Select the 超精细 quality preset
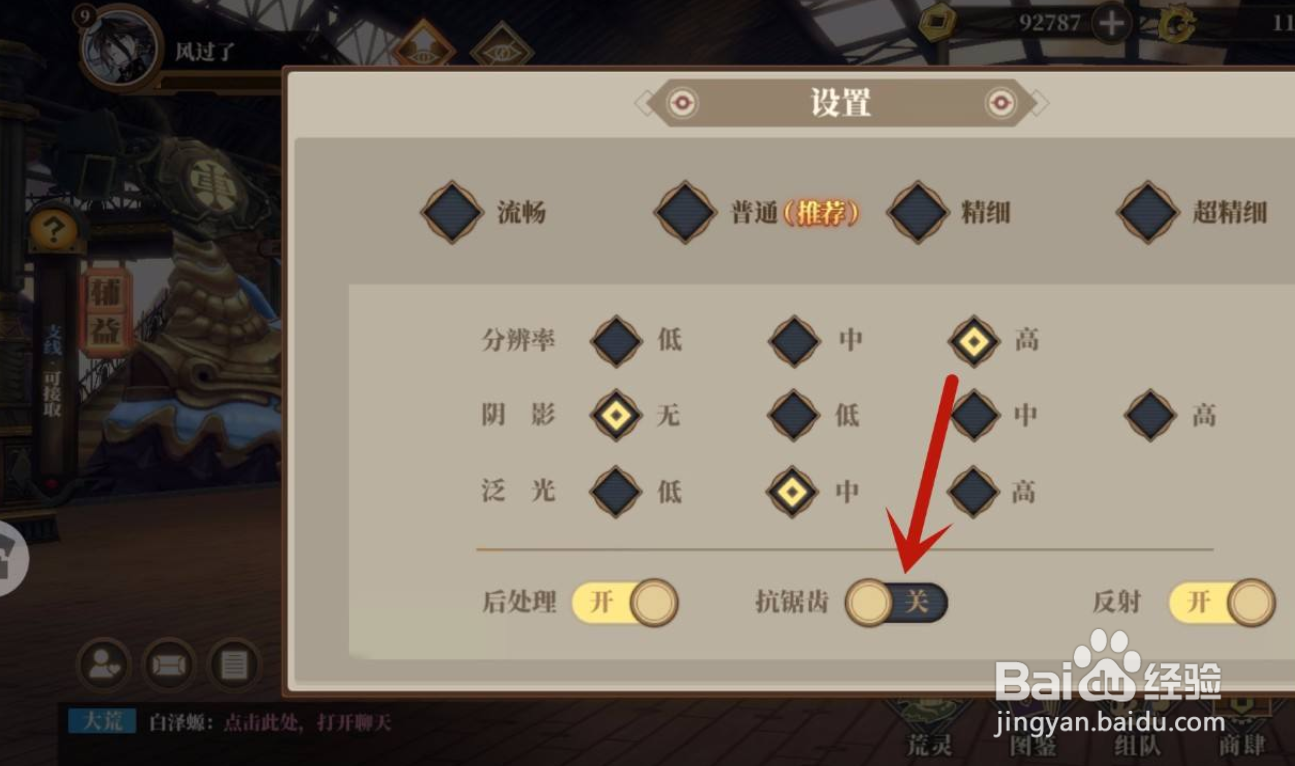 click(x=1192, y=212)
